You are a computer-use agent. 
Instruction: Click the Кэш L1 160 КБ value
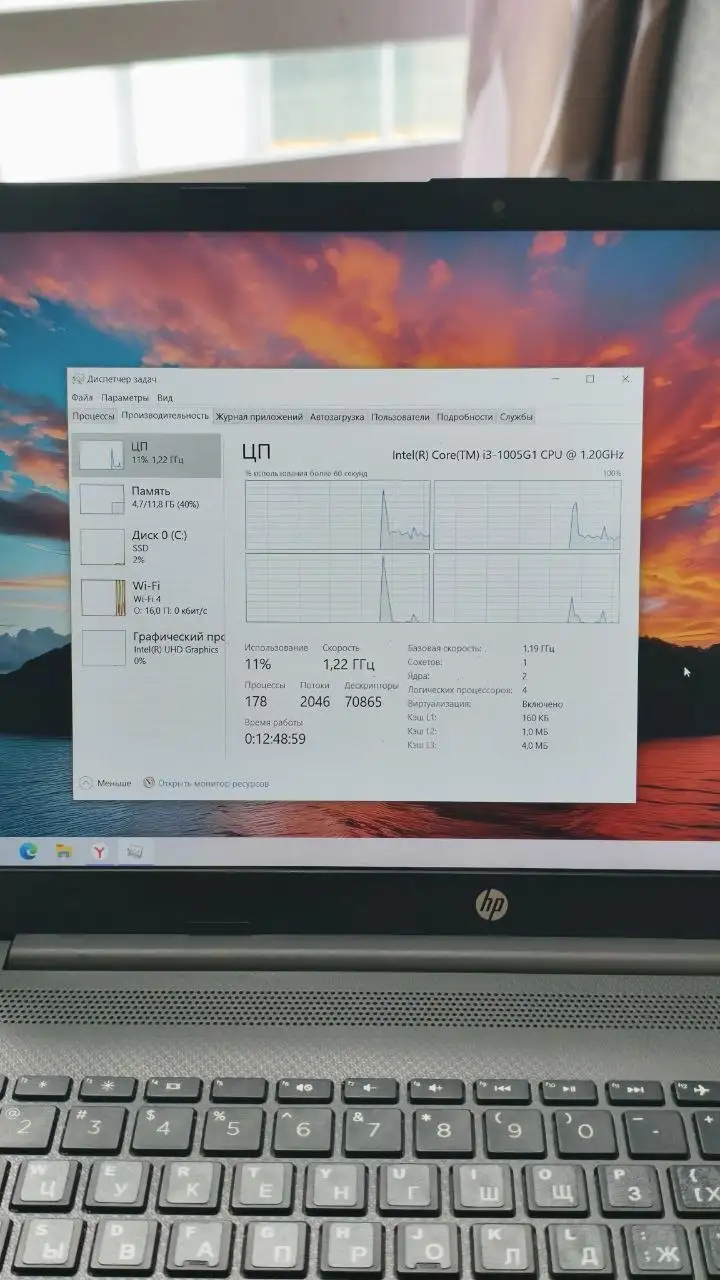pyautogui.click(x=535, y=718)
